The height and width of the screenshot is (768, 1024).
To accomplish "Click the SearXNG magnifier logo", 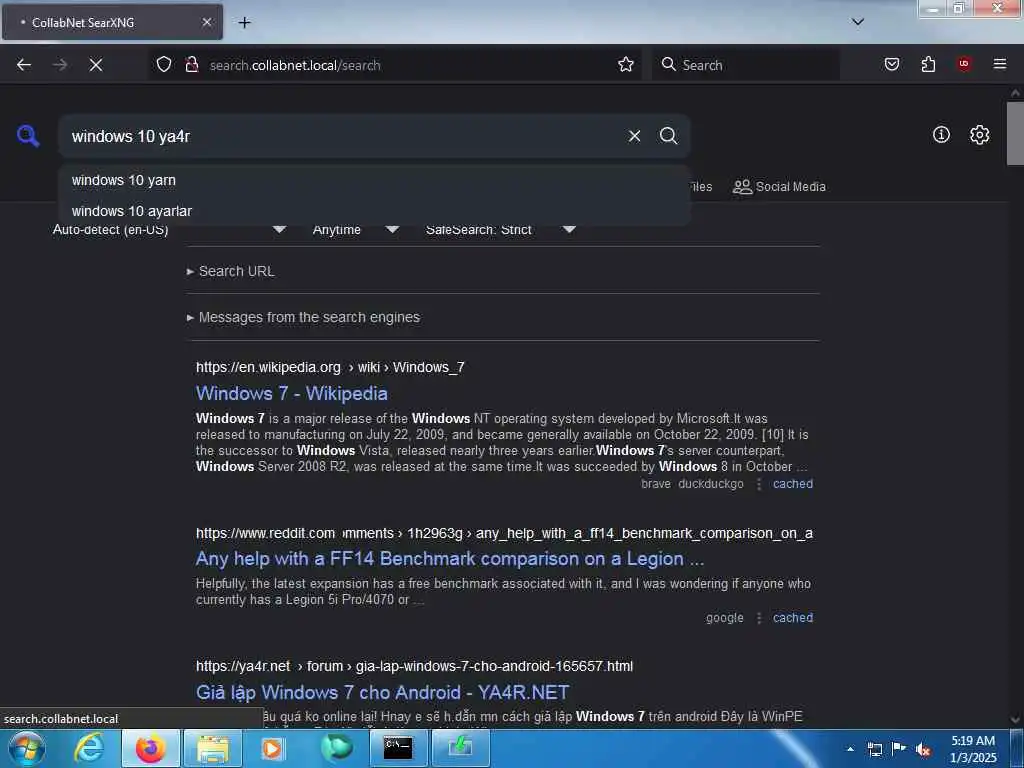I will point(28,136).
